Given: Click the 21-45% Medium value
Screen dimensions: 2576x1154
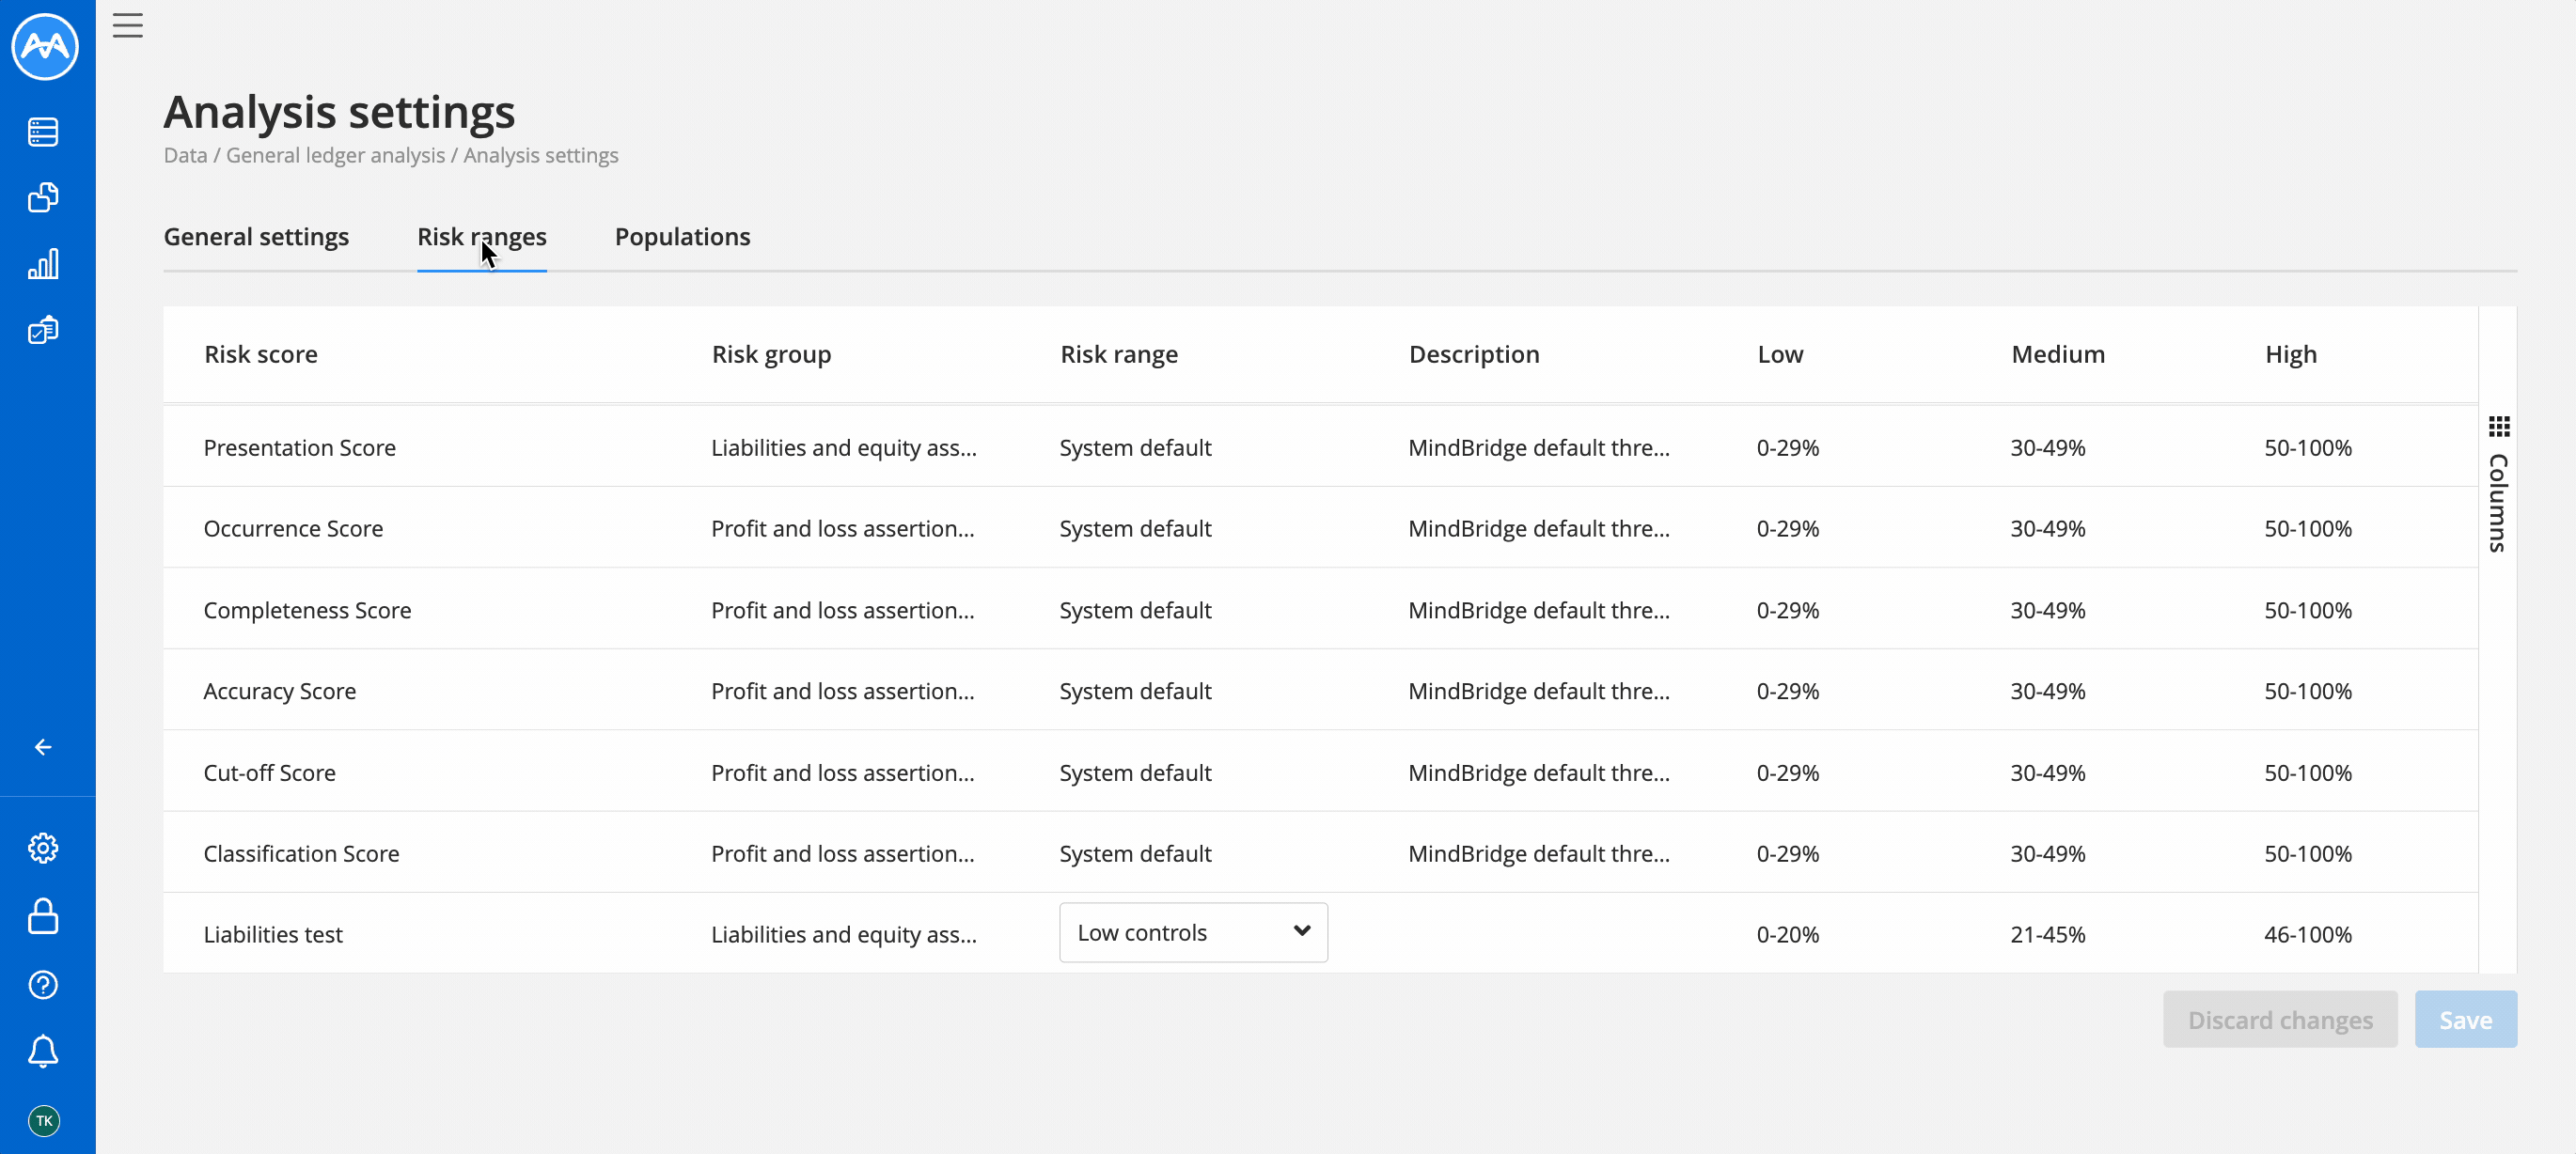Looking at the screenshot, I should tap(2048, 935).
